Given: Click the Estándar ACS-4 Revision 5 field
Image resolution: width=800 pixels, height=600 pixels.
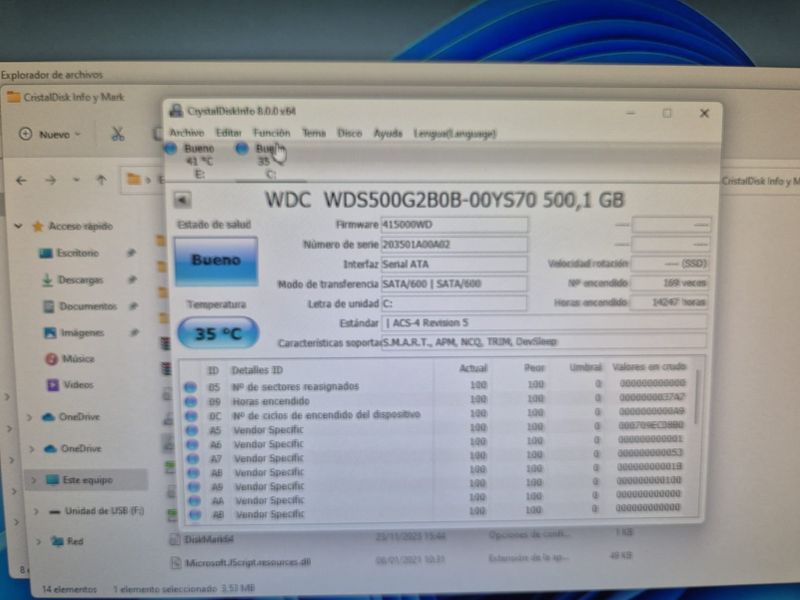Looking at the screenshot, I should tap(544, 322).
